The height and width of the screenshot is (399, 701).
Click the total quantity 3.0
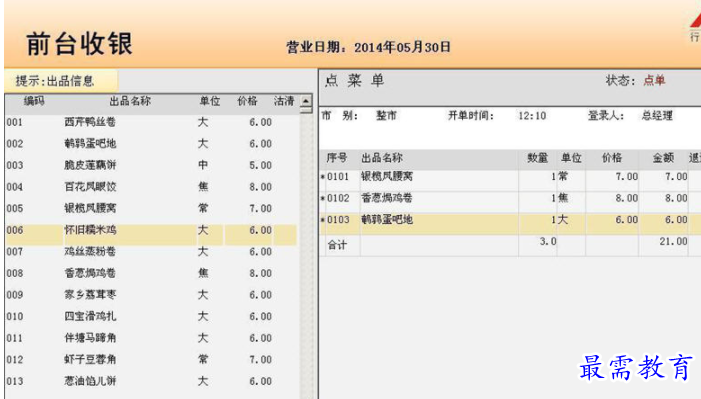pyautogui.click(x=548, y=242)
